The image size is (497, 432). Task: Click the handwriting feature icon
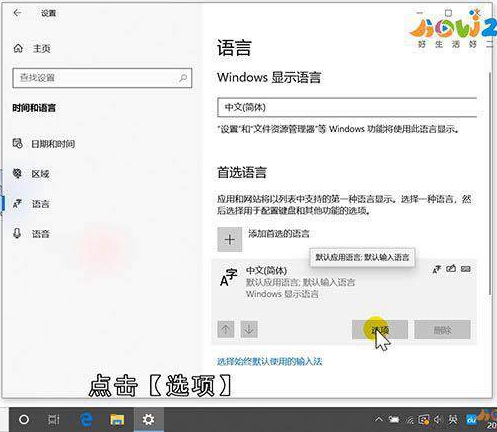pyautogui.click(x=451, y=268)
